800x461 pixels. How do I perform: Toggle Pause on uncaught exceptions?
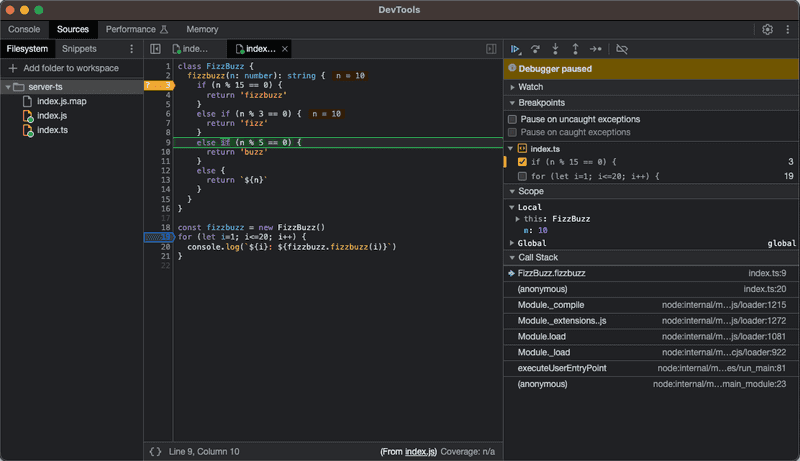tap(512, 119)
